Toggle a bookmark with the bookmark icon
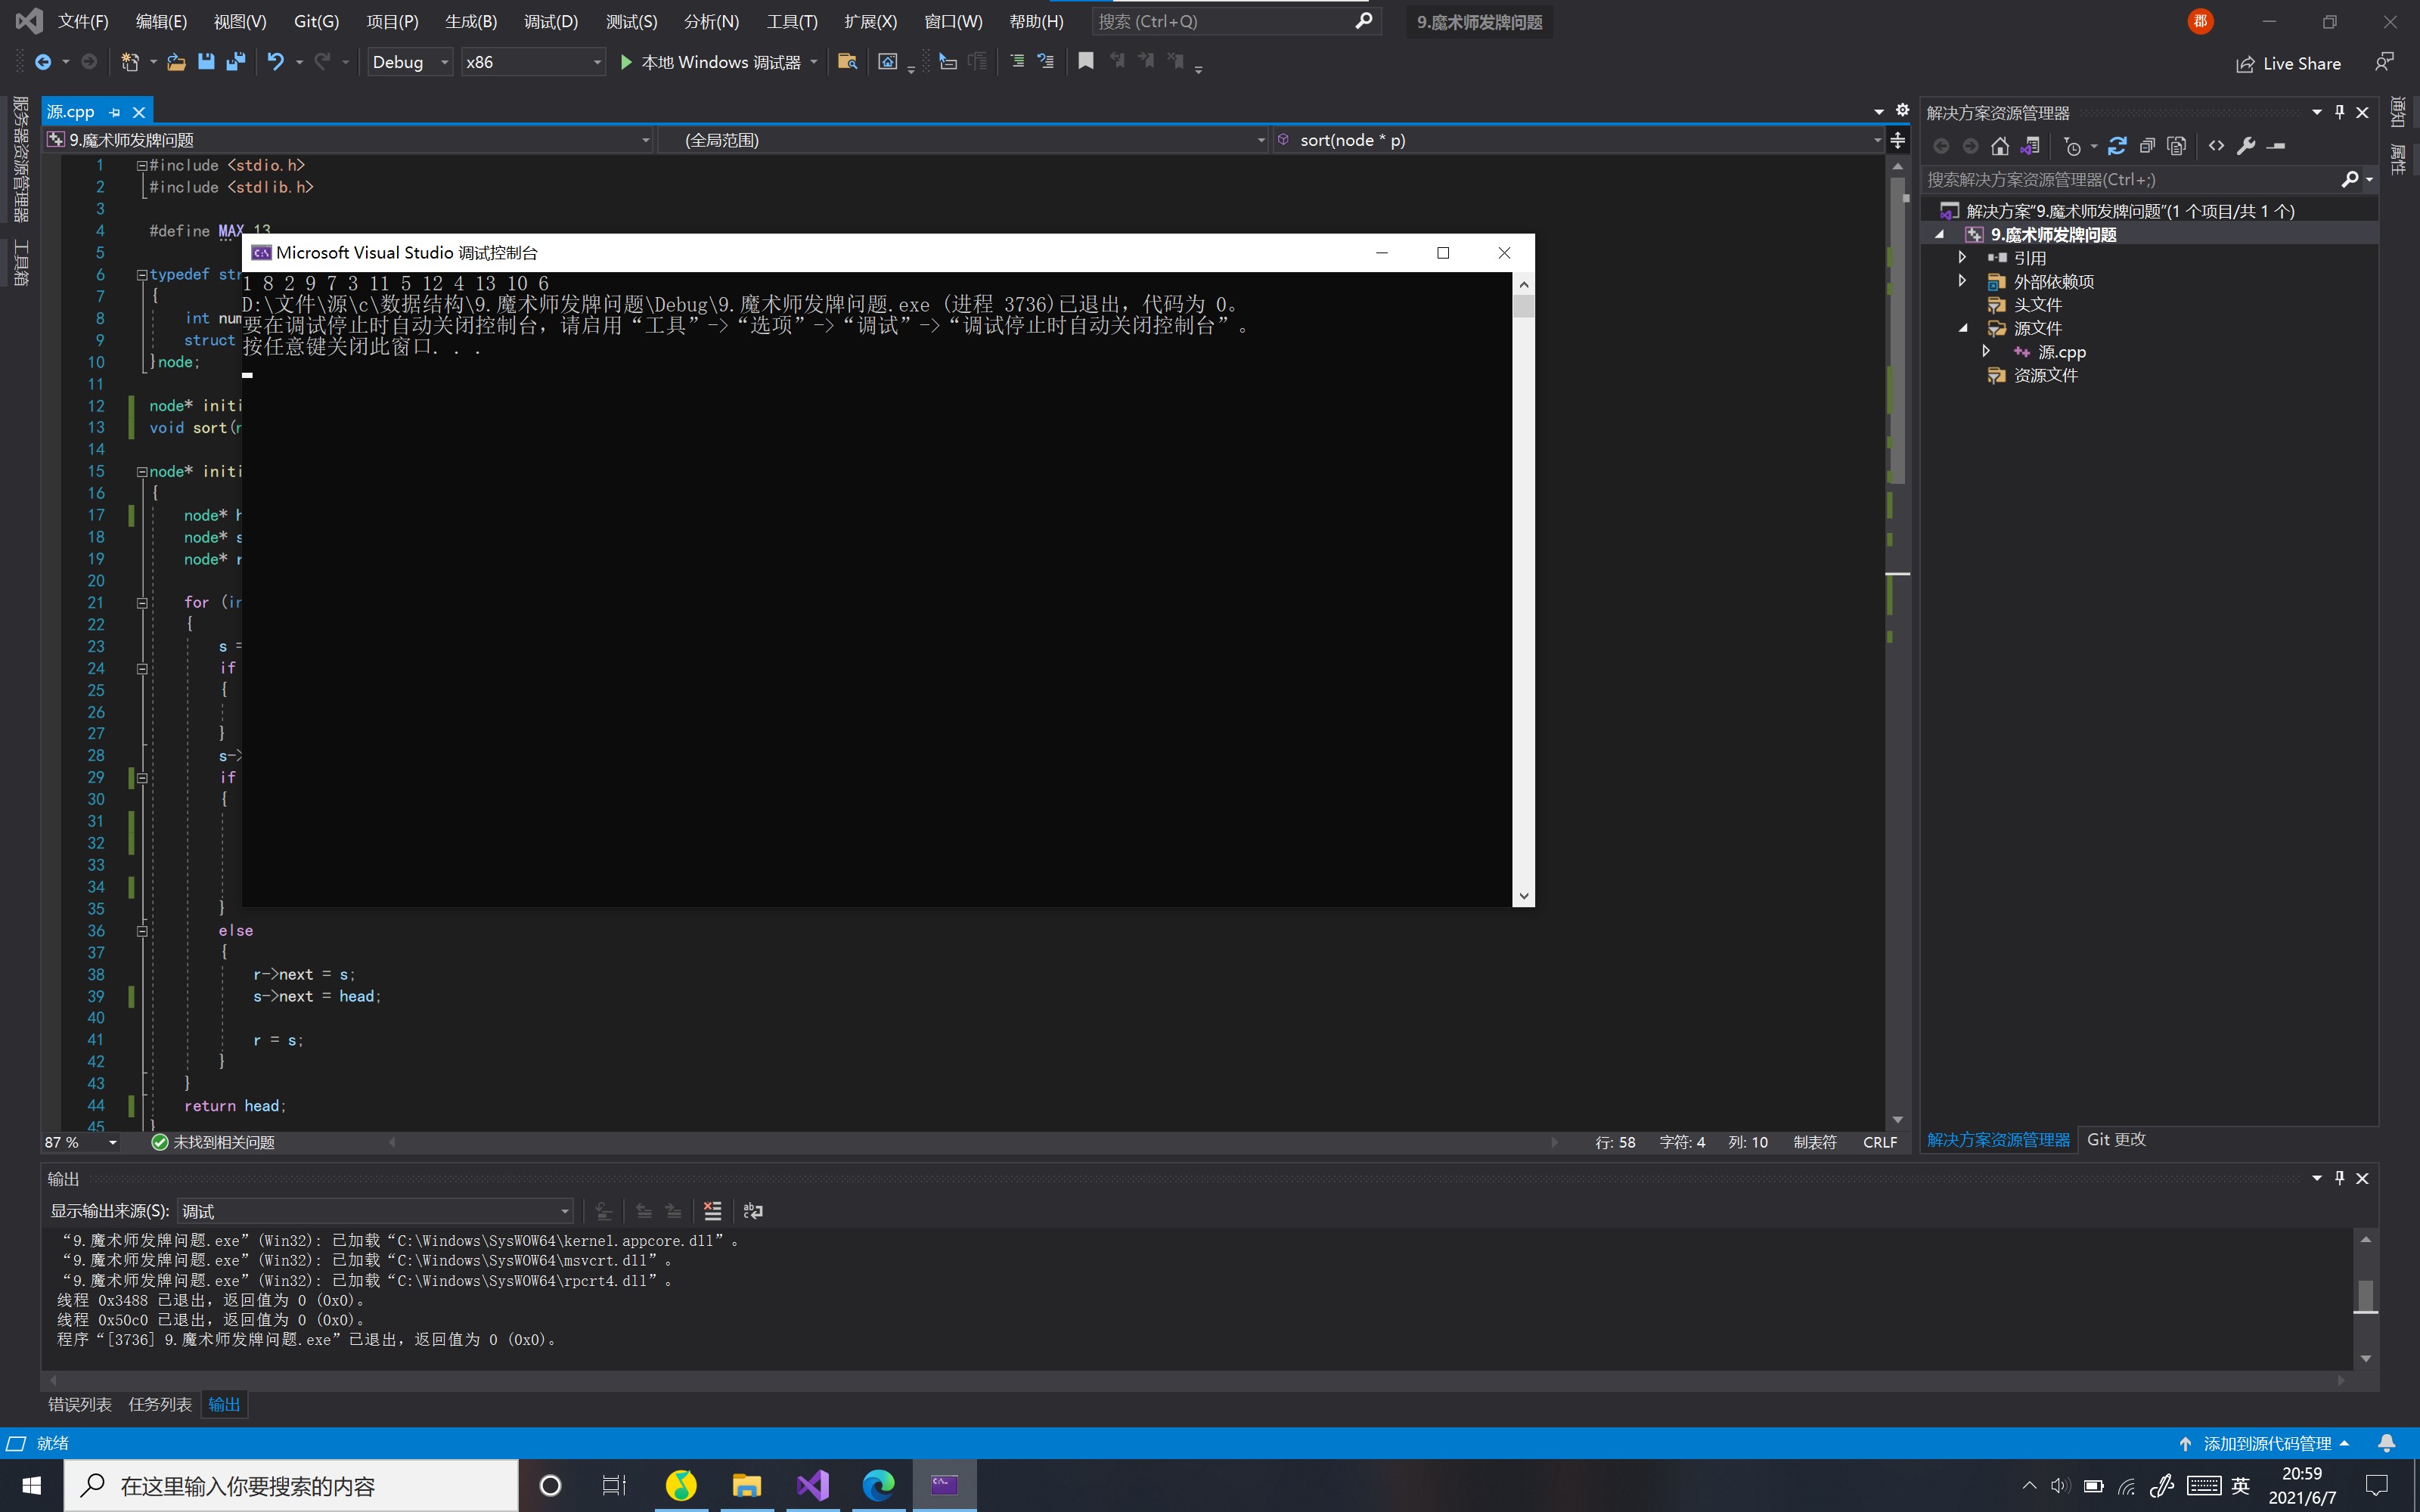This screenshot has height=1512, width=2420. (x=1085, y=62)
